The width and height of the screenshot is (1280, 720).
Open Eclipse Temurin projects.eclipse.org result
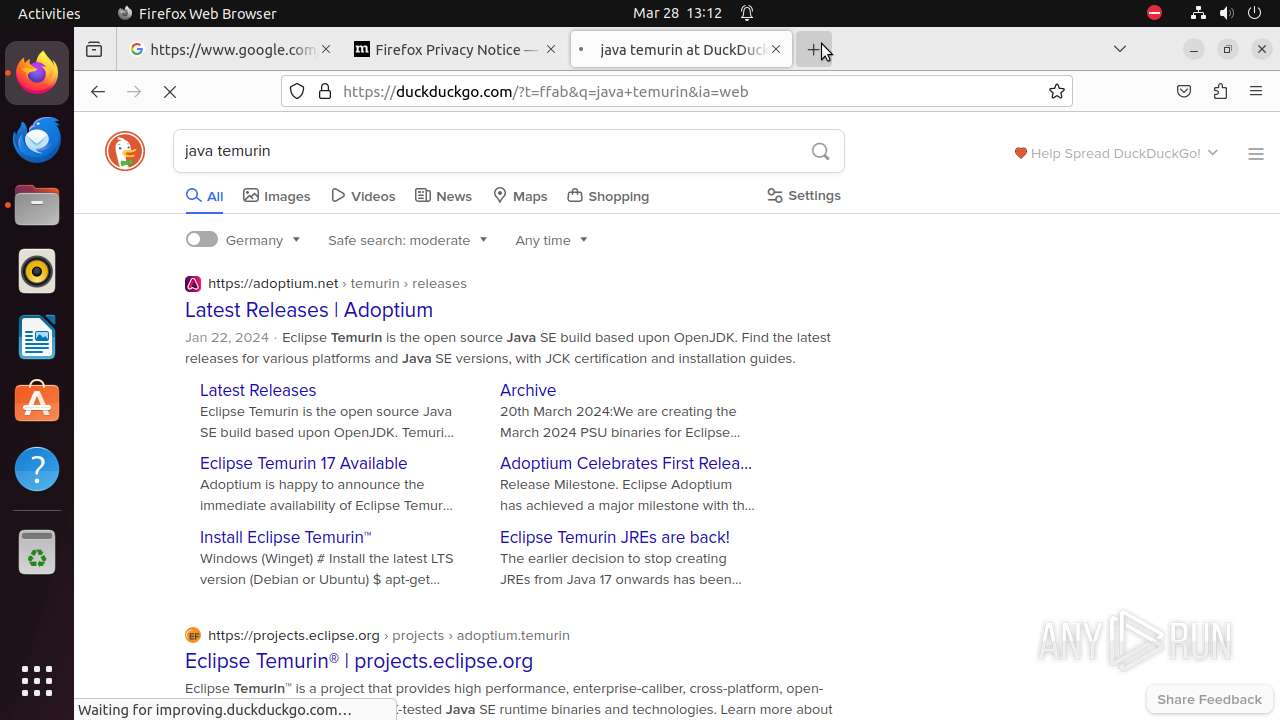coord(359,661)
